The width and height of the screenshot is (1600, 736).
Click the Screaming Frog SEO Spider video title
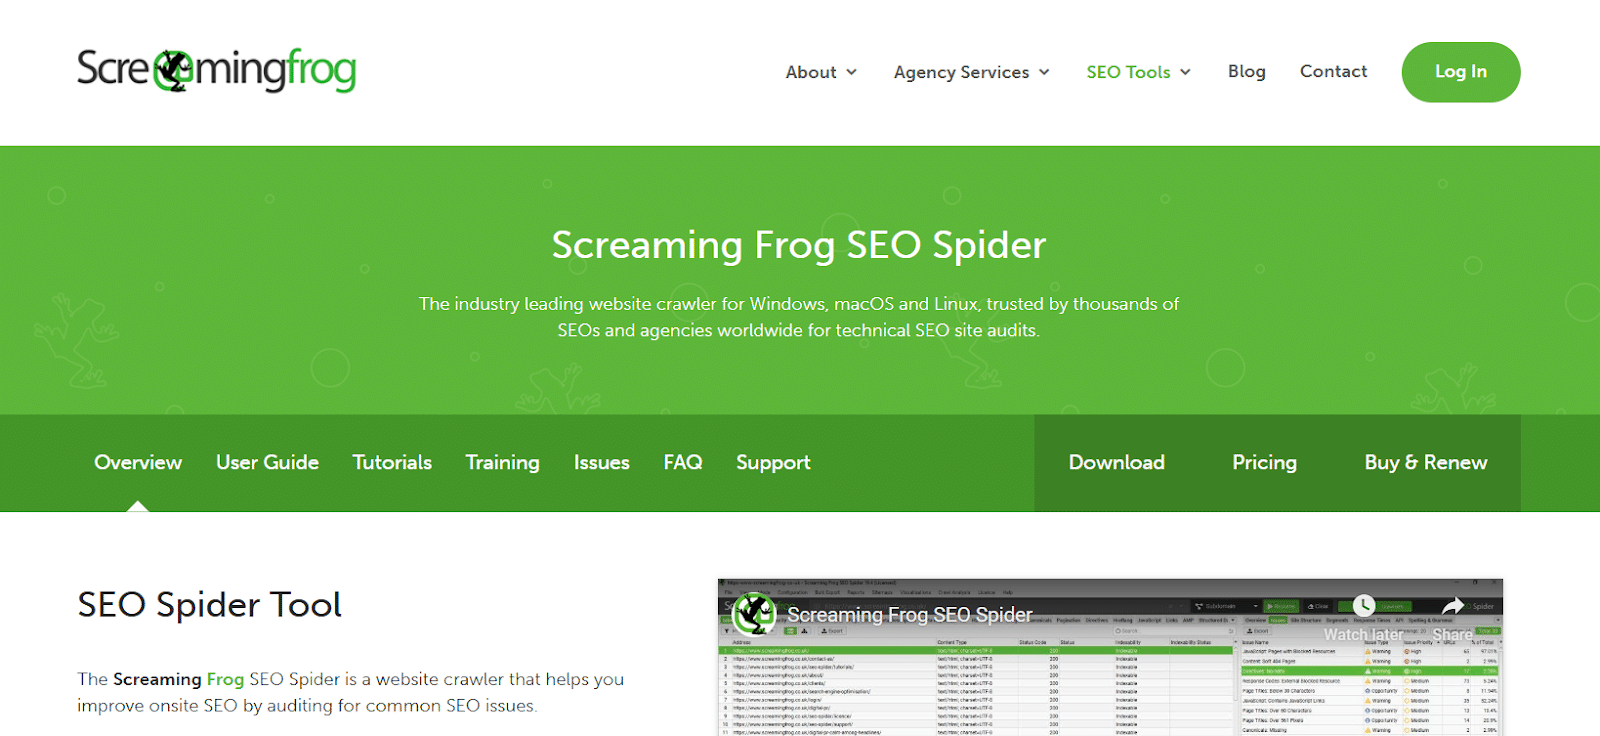[909, 615]
